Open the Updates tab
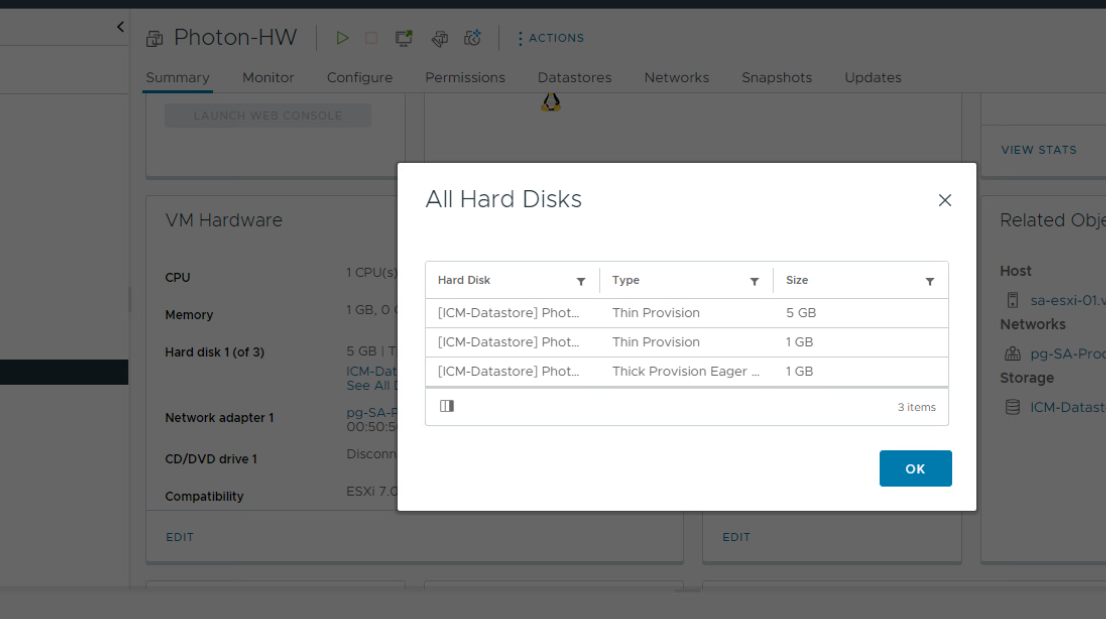 click(873, 78)
